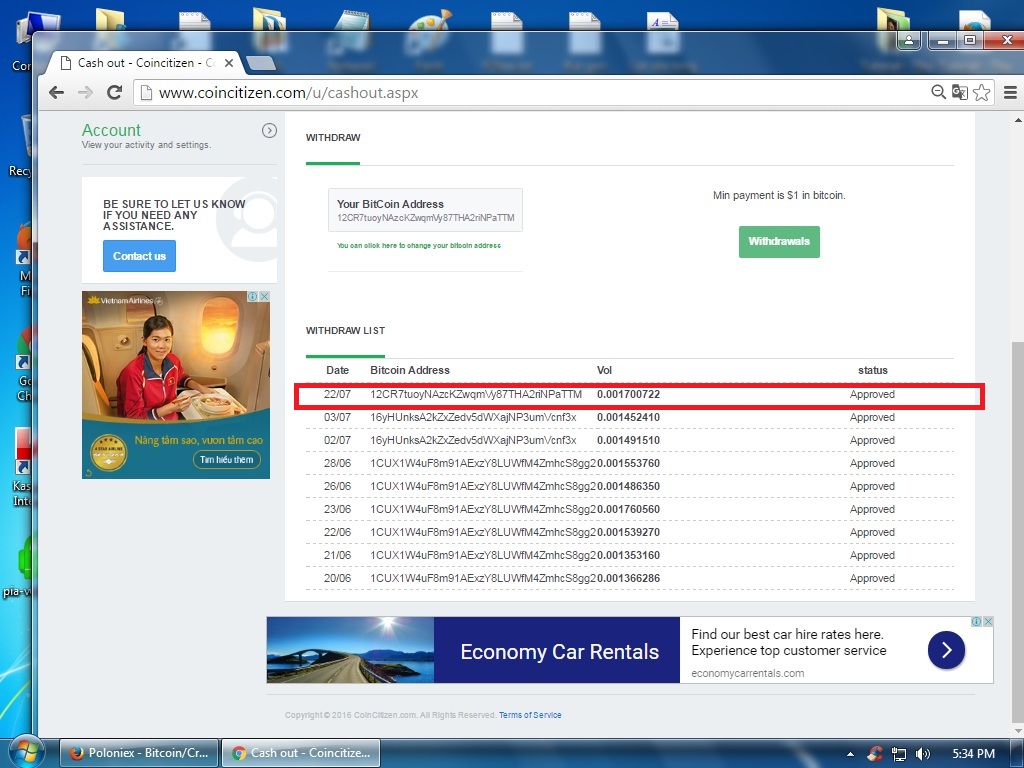Close the Cash out - Coincitizen tab
This screenshot has height=768, width=1024.
point(229,63)
